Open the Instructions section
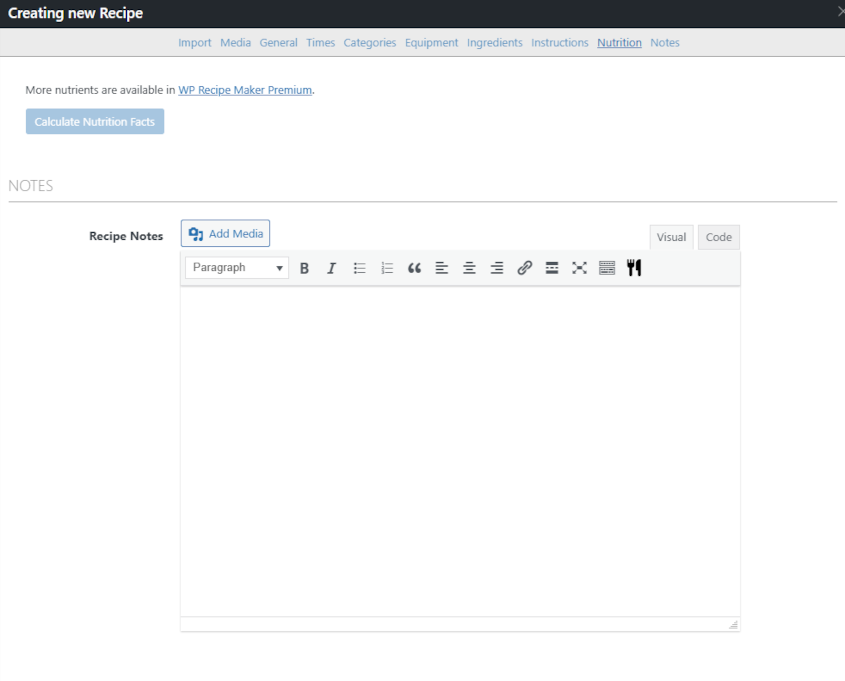Screen dimensions: 845x681 click(559, 42)
